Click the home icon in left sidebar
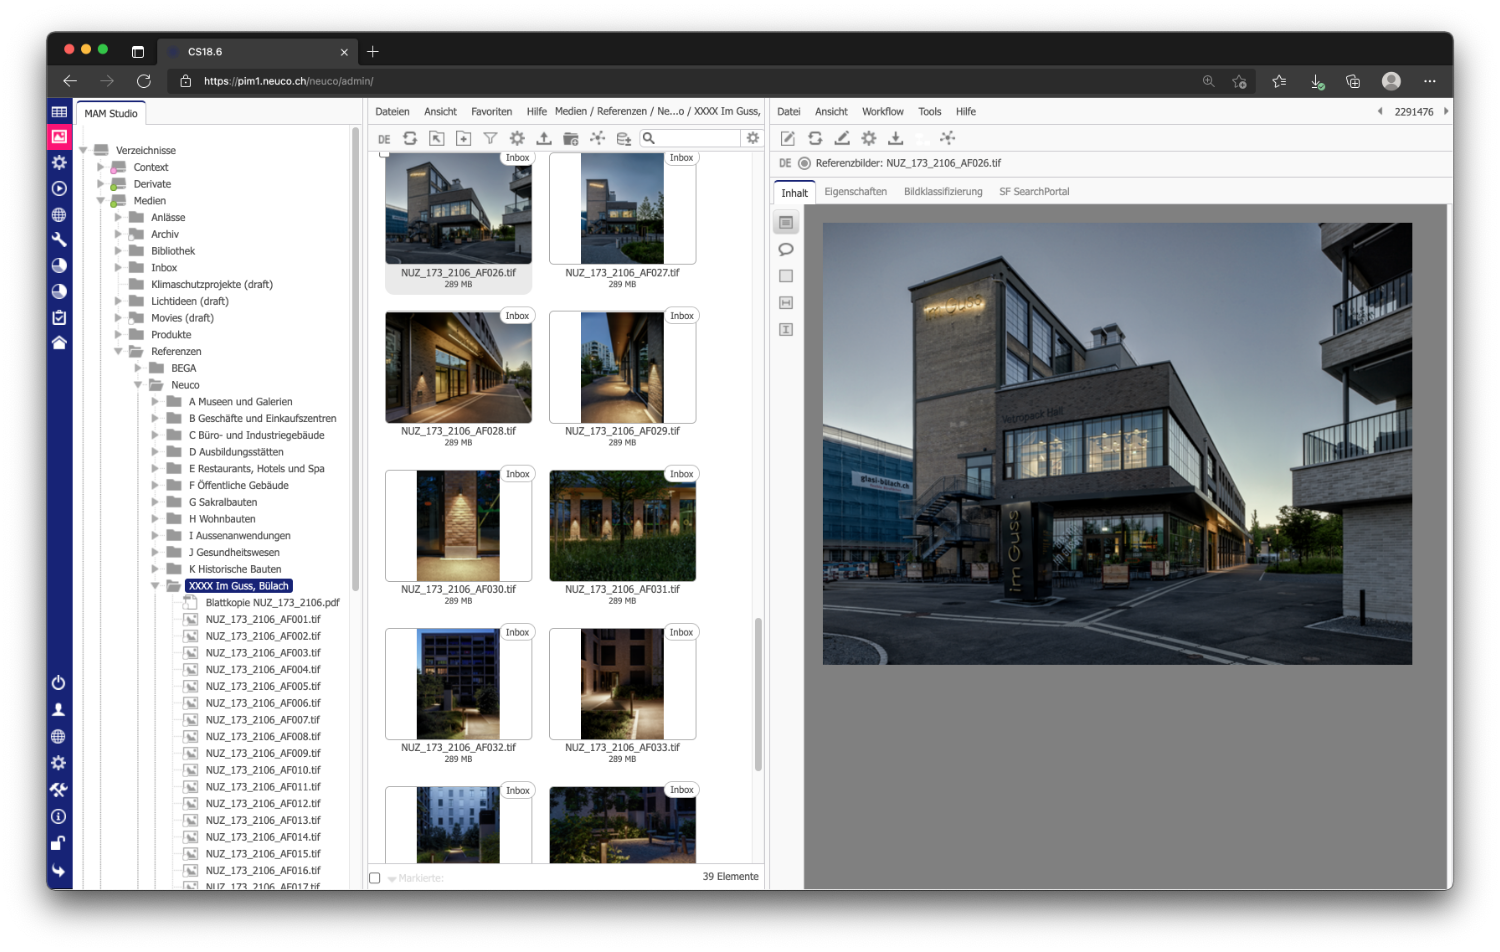 tap(59, 343)
